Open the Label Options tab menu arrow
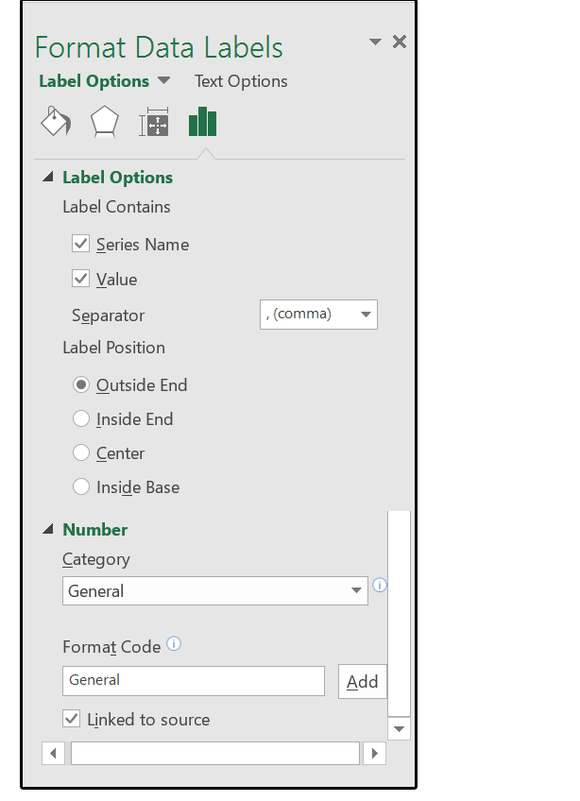The image size is (580, 801). pyautogui.click(x=164, y=80)
